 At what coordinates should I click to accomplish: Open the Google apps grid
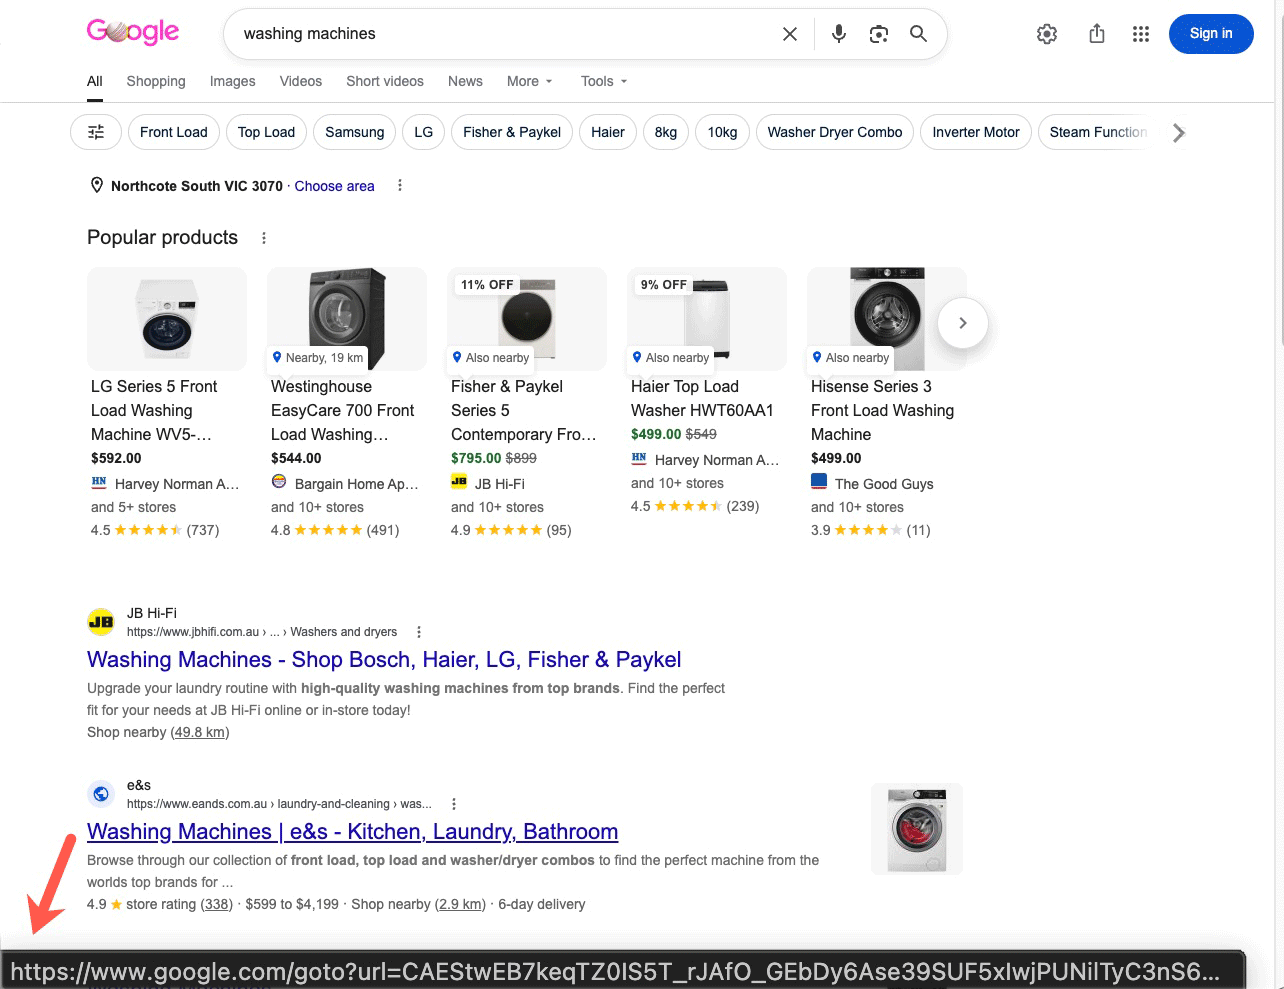coord(1141,34)
